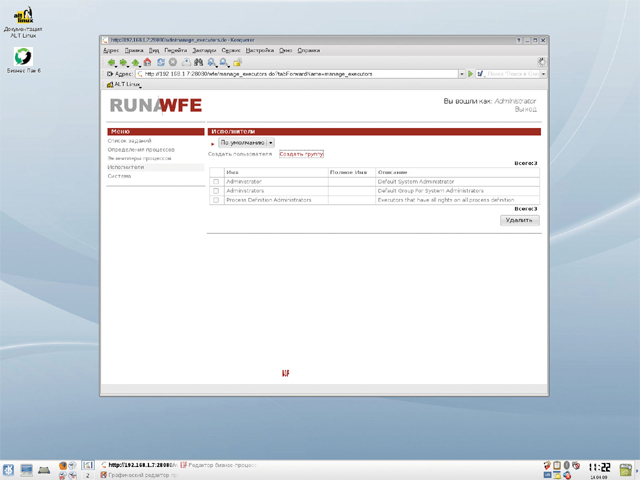Click the Administrator name in the table
The height and width of the screenshot is (480, 640).
coord(244,182)
